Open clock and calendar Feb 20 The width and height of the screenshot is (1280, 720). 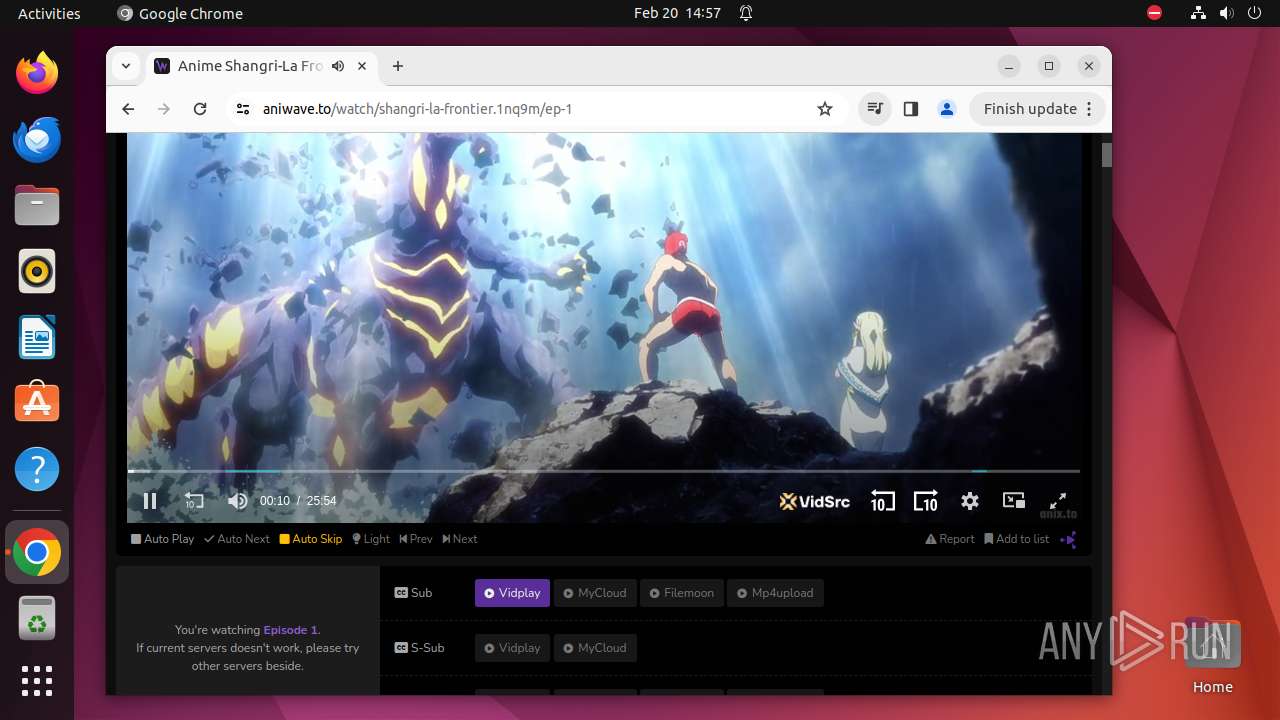click(677, 13)
